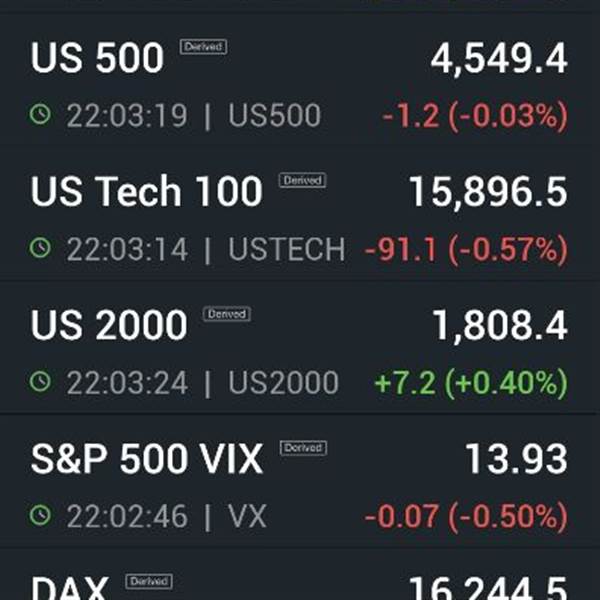Viewport: 600px width, 600px height.
Task: Click the VX ticker symbol
Action: [247, 516]
